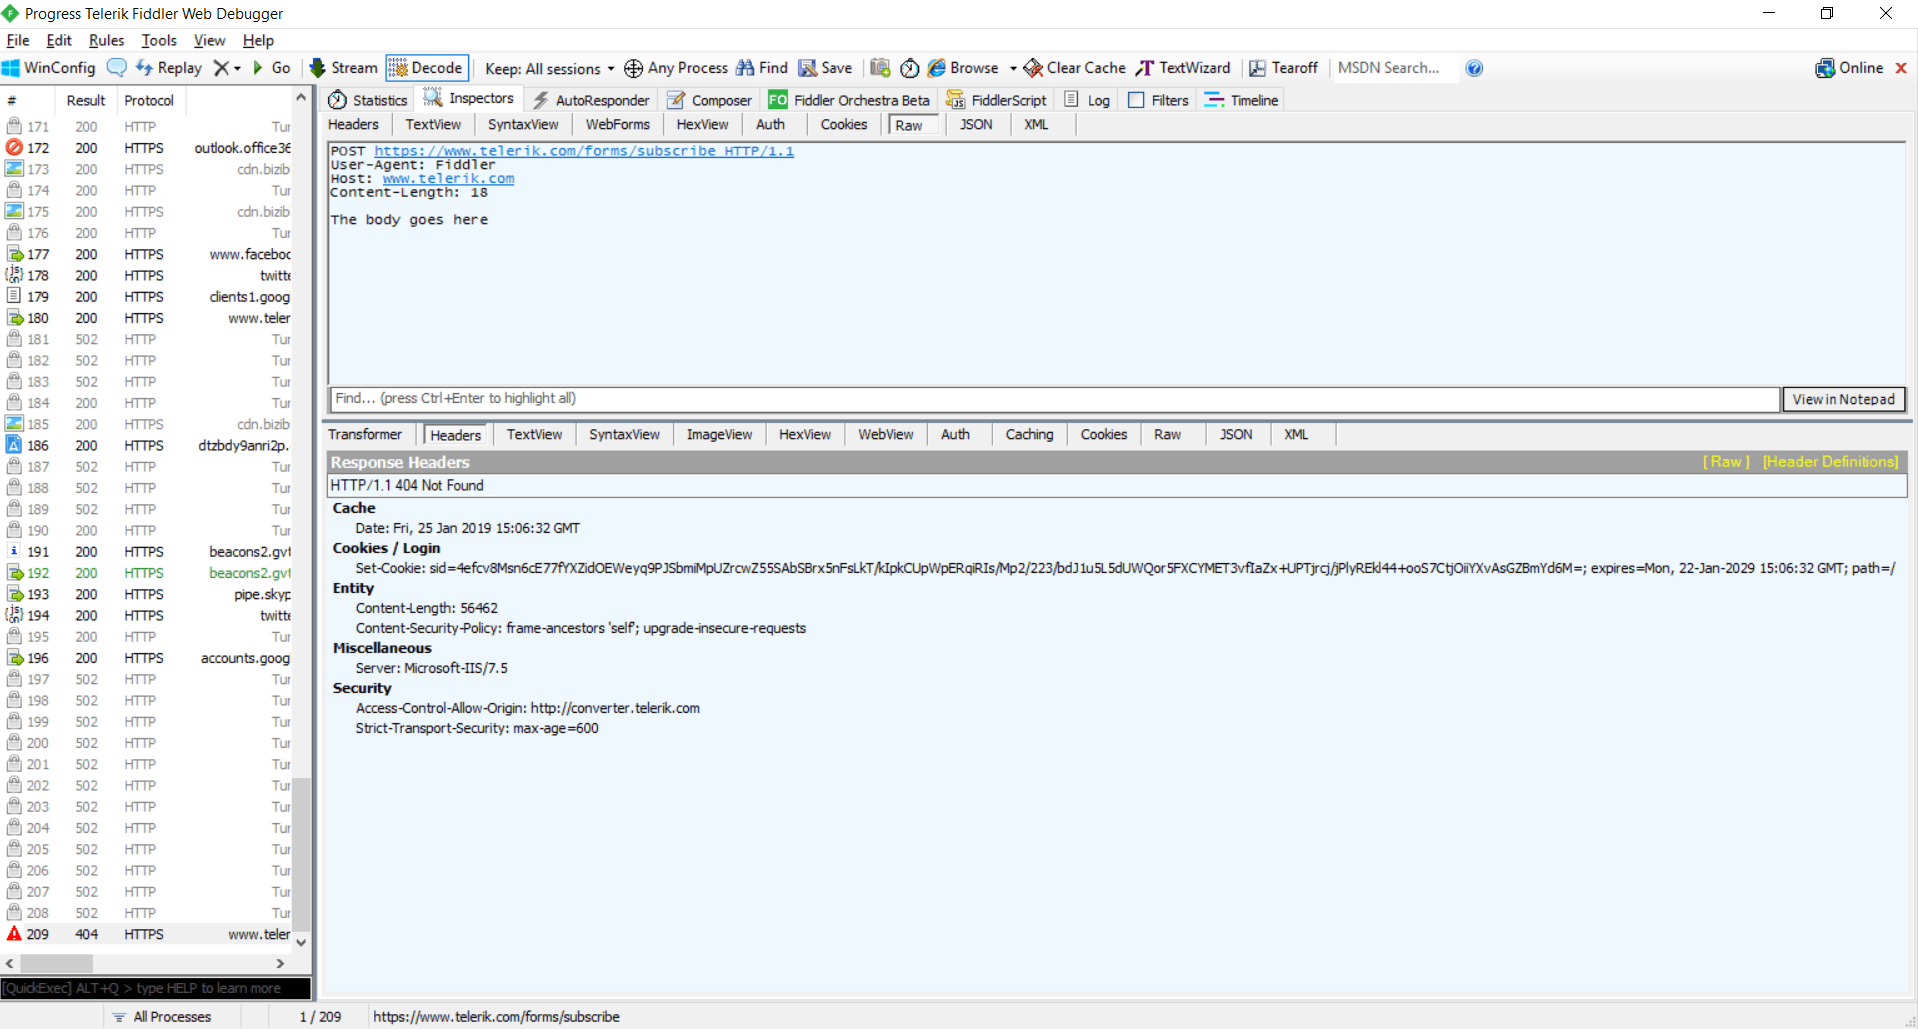Click the All Processes status bar filter

pos(162,1017)
